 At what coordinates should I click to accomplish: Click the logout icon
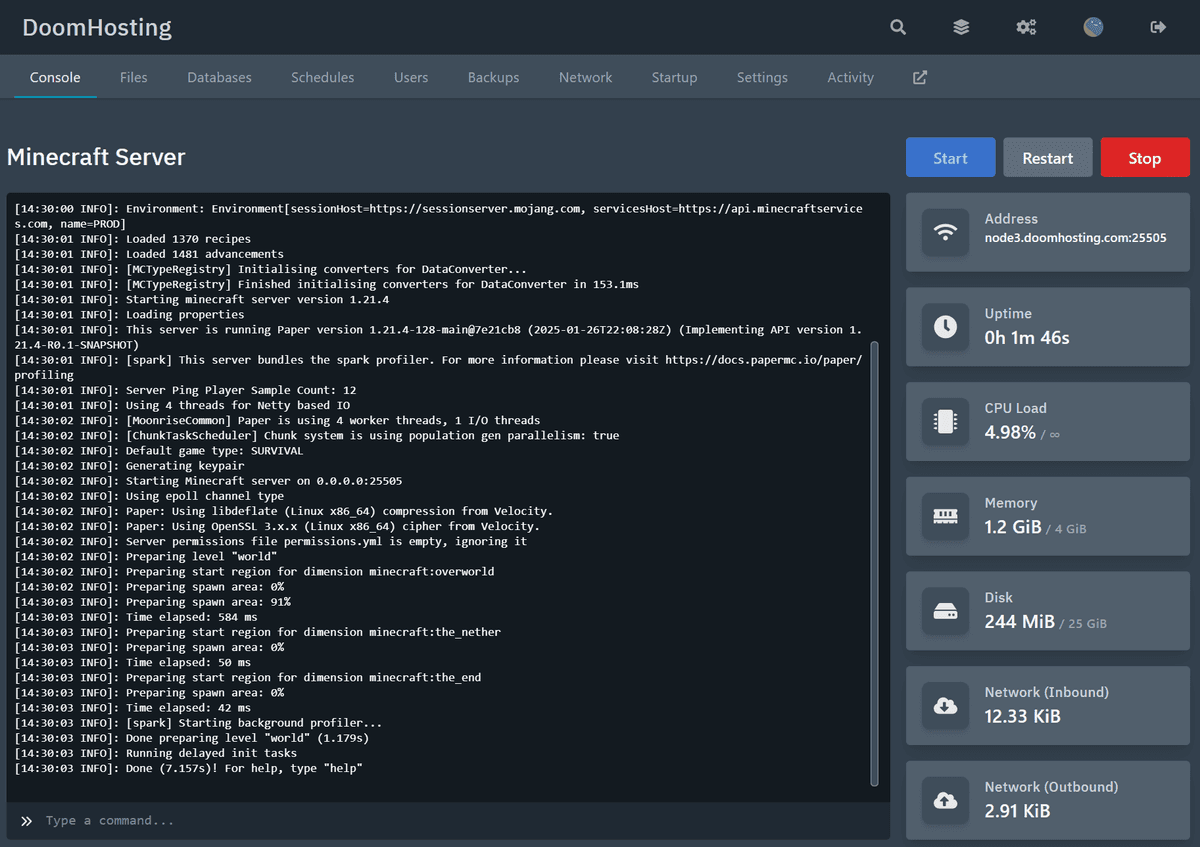pos(1157,27)
